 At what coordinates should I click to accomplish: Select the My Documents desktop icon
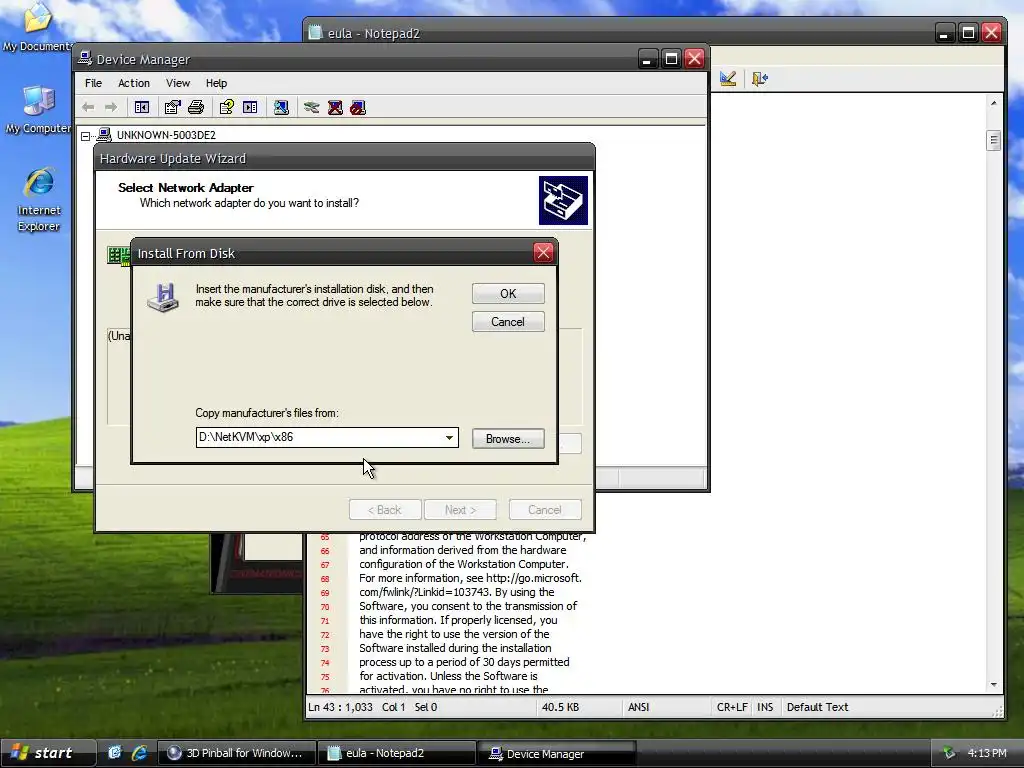click(37, 27)
